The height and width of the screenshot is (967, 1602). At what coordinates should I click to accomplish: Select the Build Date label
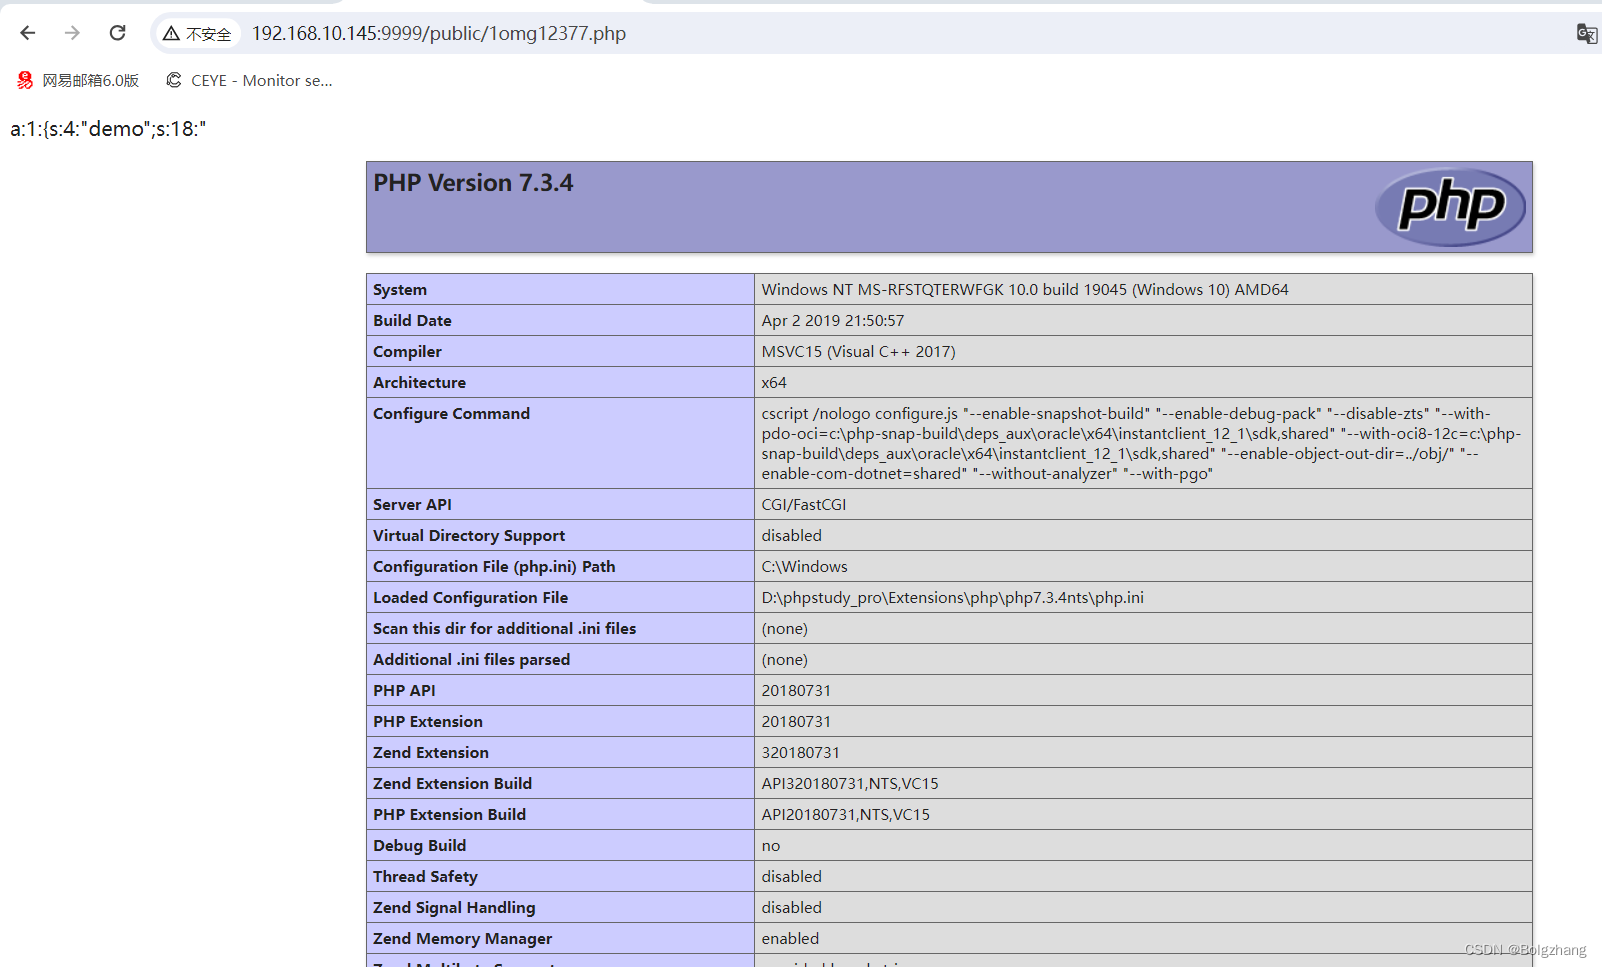[x=412, y=321]
